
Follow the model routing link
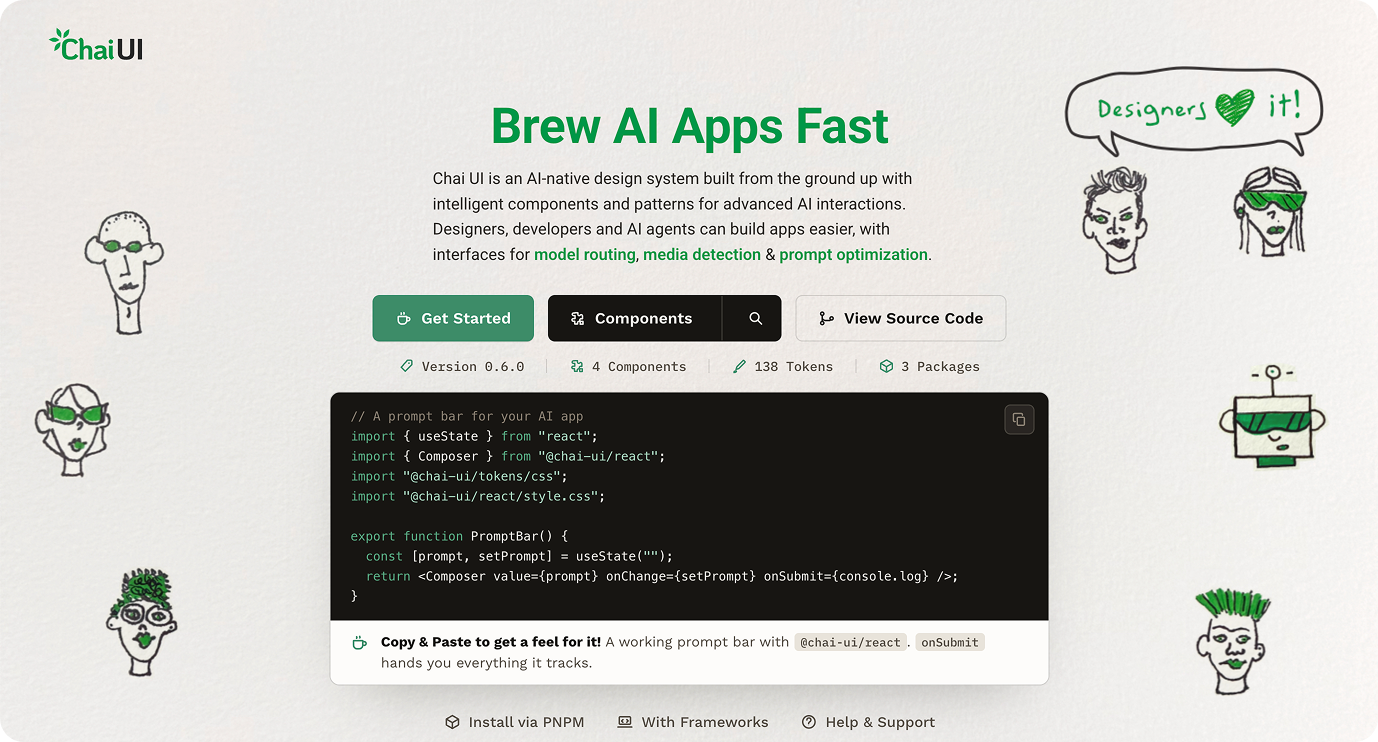(585, 255)
